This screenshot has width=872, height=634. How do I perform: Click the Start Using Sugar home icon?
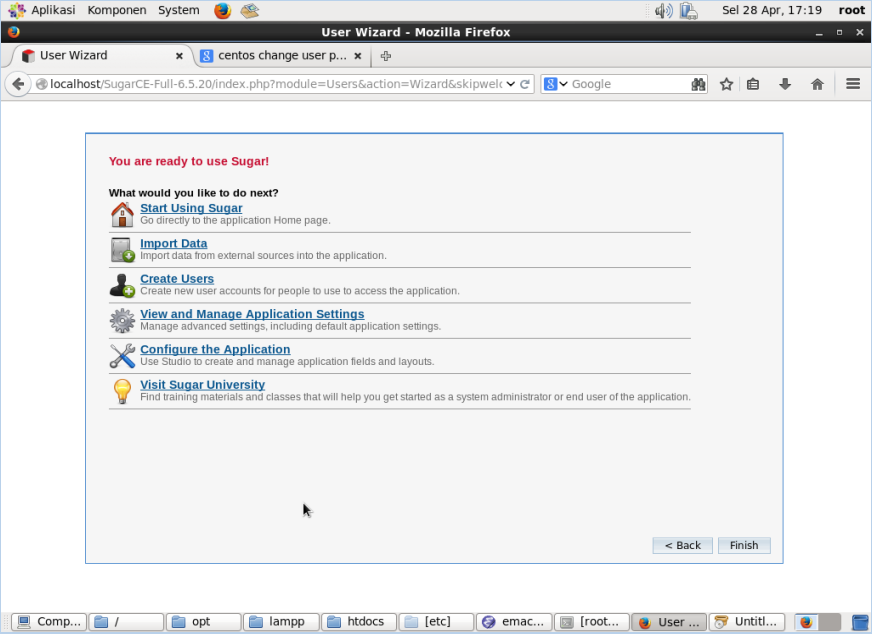pyautogui.click(x=122, y=213)
